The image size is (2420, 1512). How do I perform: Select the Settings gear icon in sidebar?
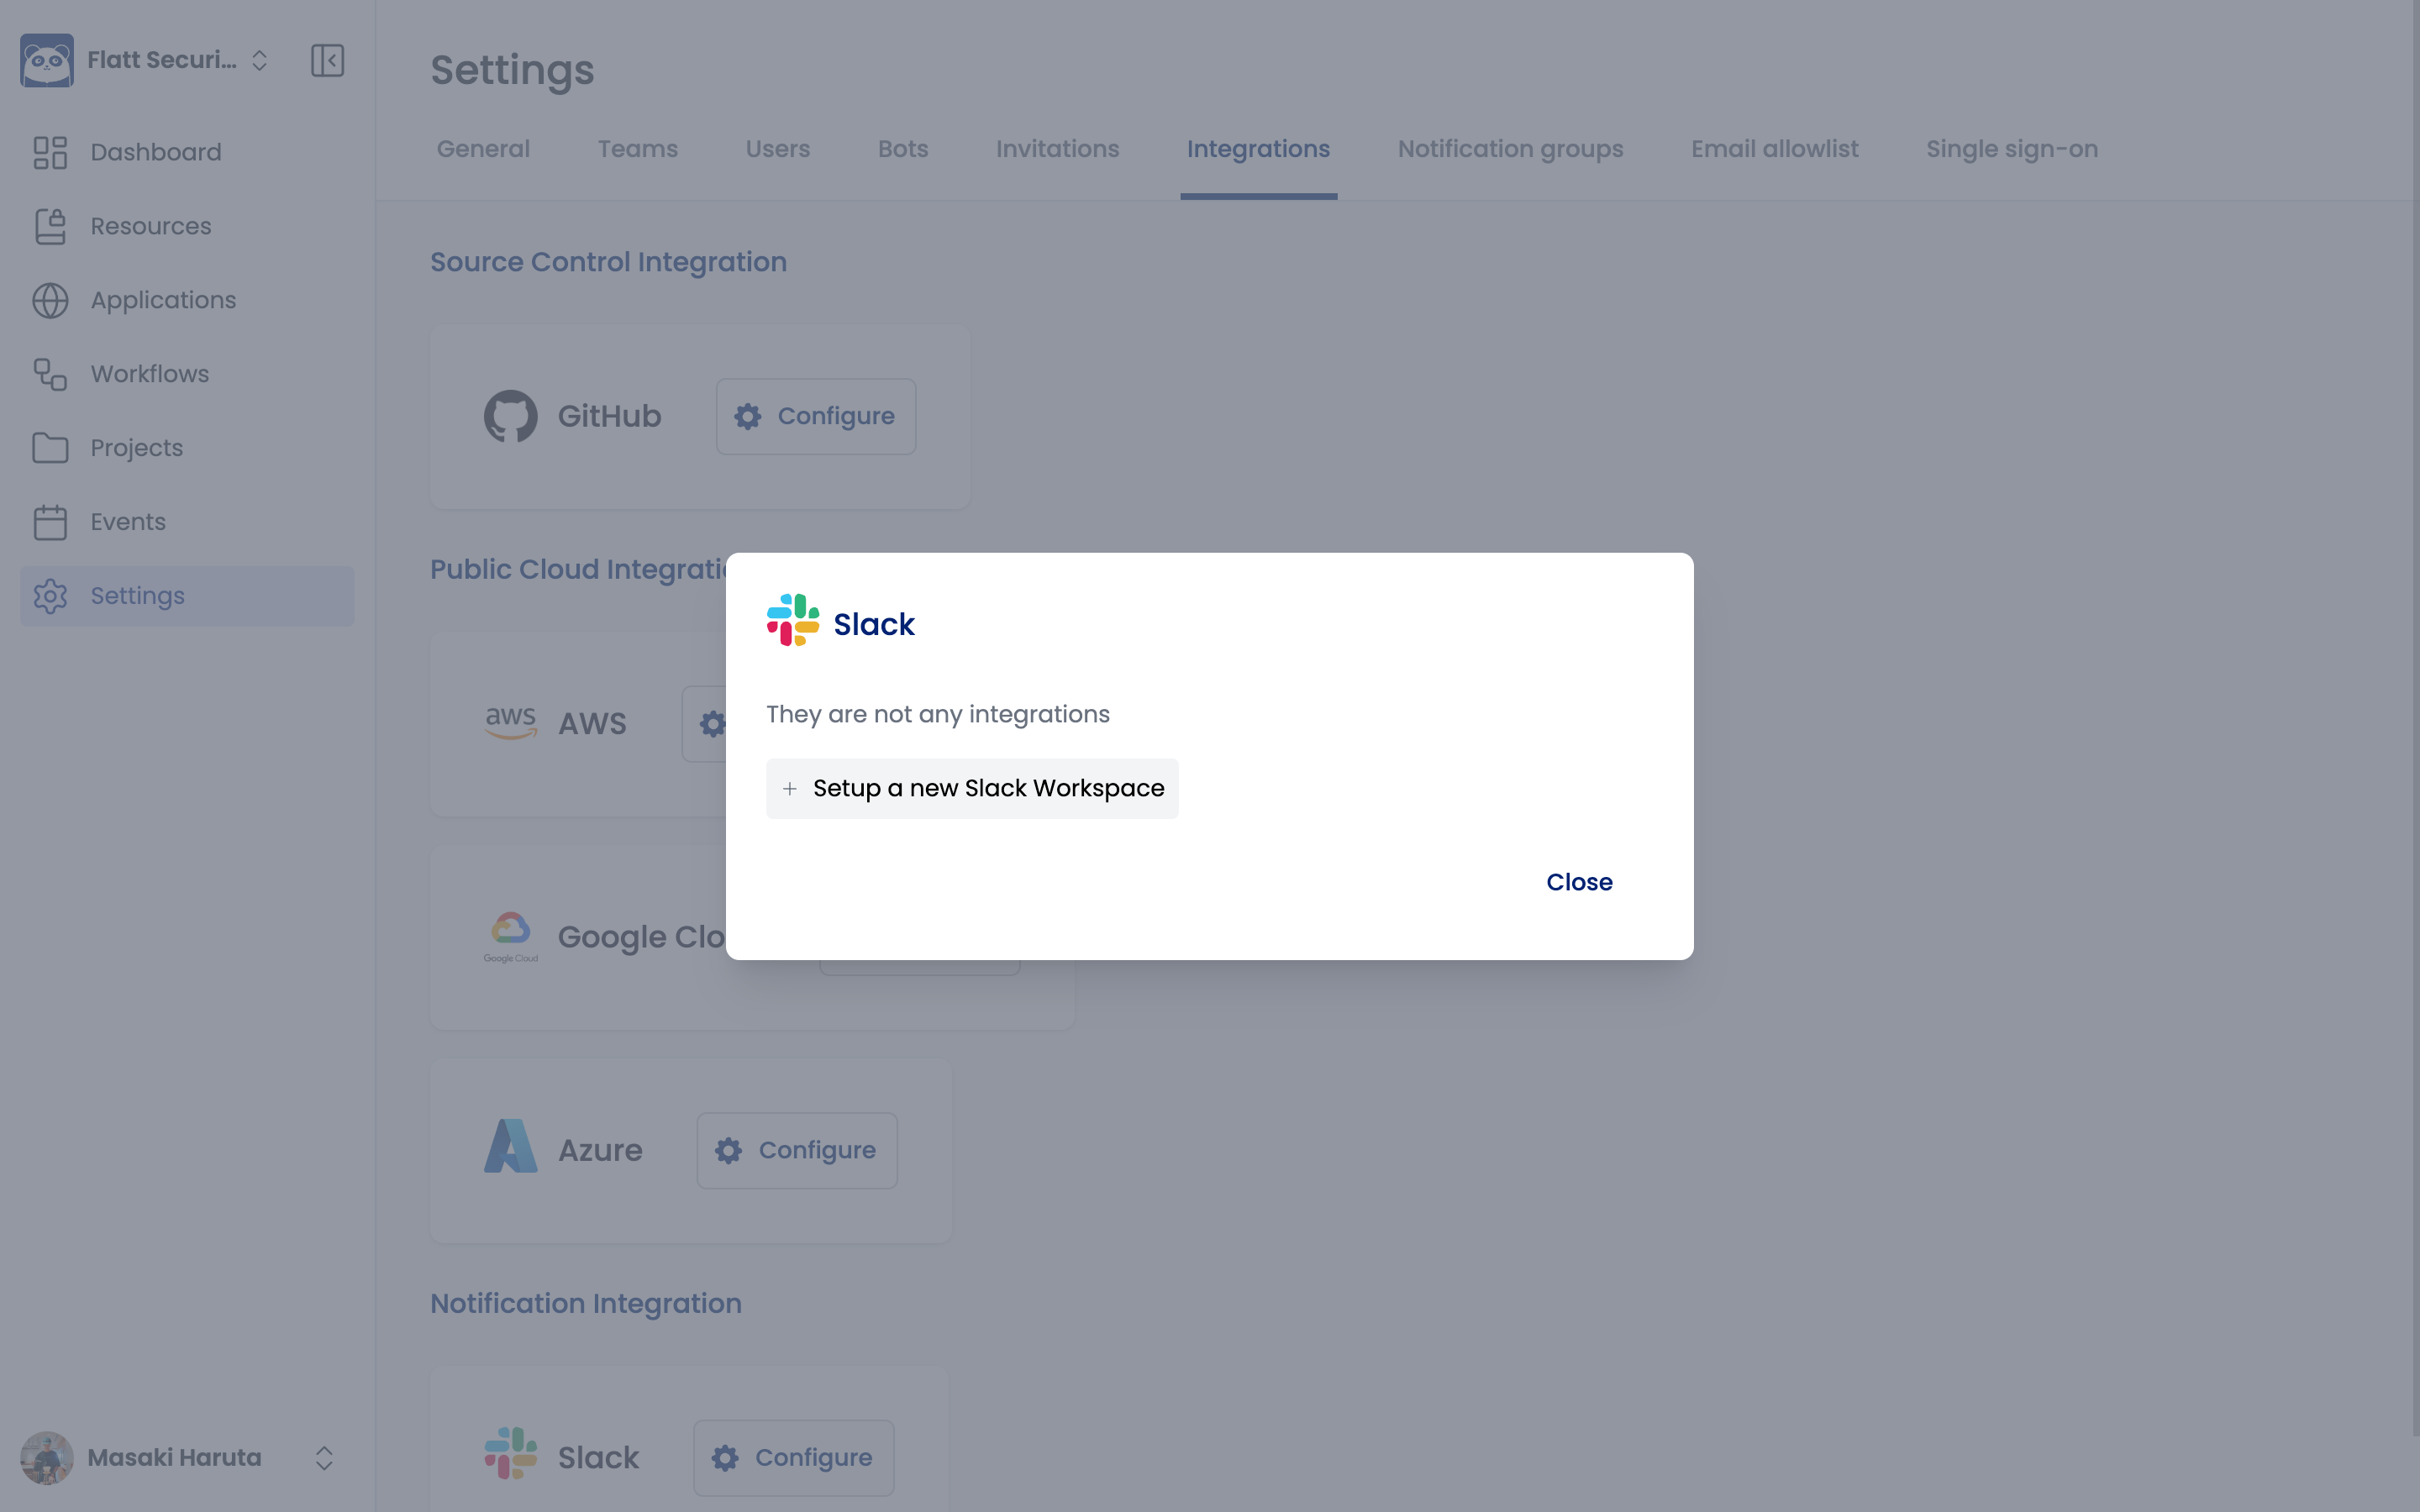click(x=50, y=596)
